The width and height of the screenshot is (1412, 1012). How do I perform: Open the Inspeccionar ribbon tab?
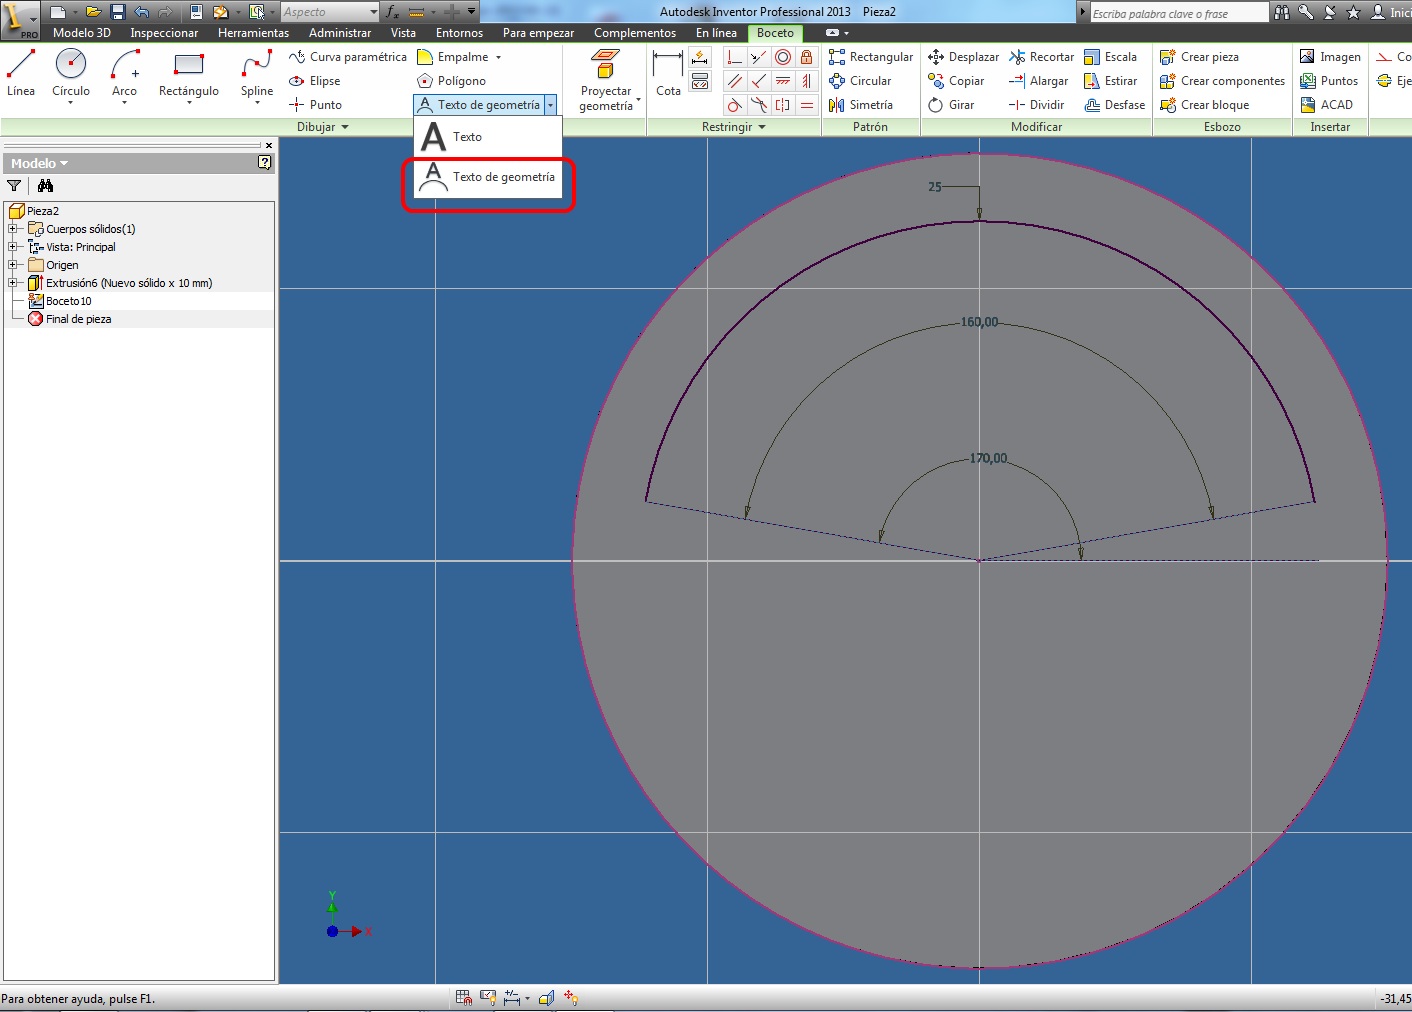(x=164, y=33)
